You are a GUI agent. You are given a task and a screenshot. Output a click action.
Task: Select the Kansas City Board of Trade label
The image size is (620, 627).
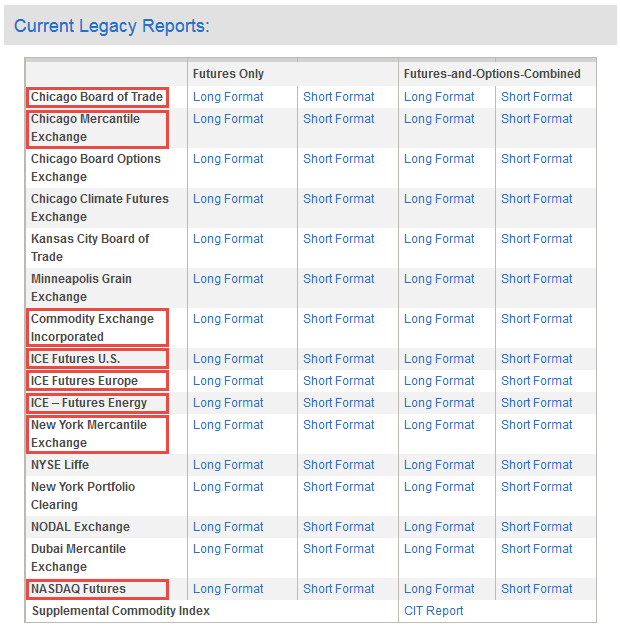[x=90, y=248]
